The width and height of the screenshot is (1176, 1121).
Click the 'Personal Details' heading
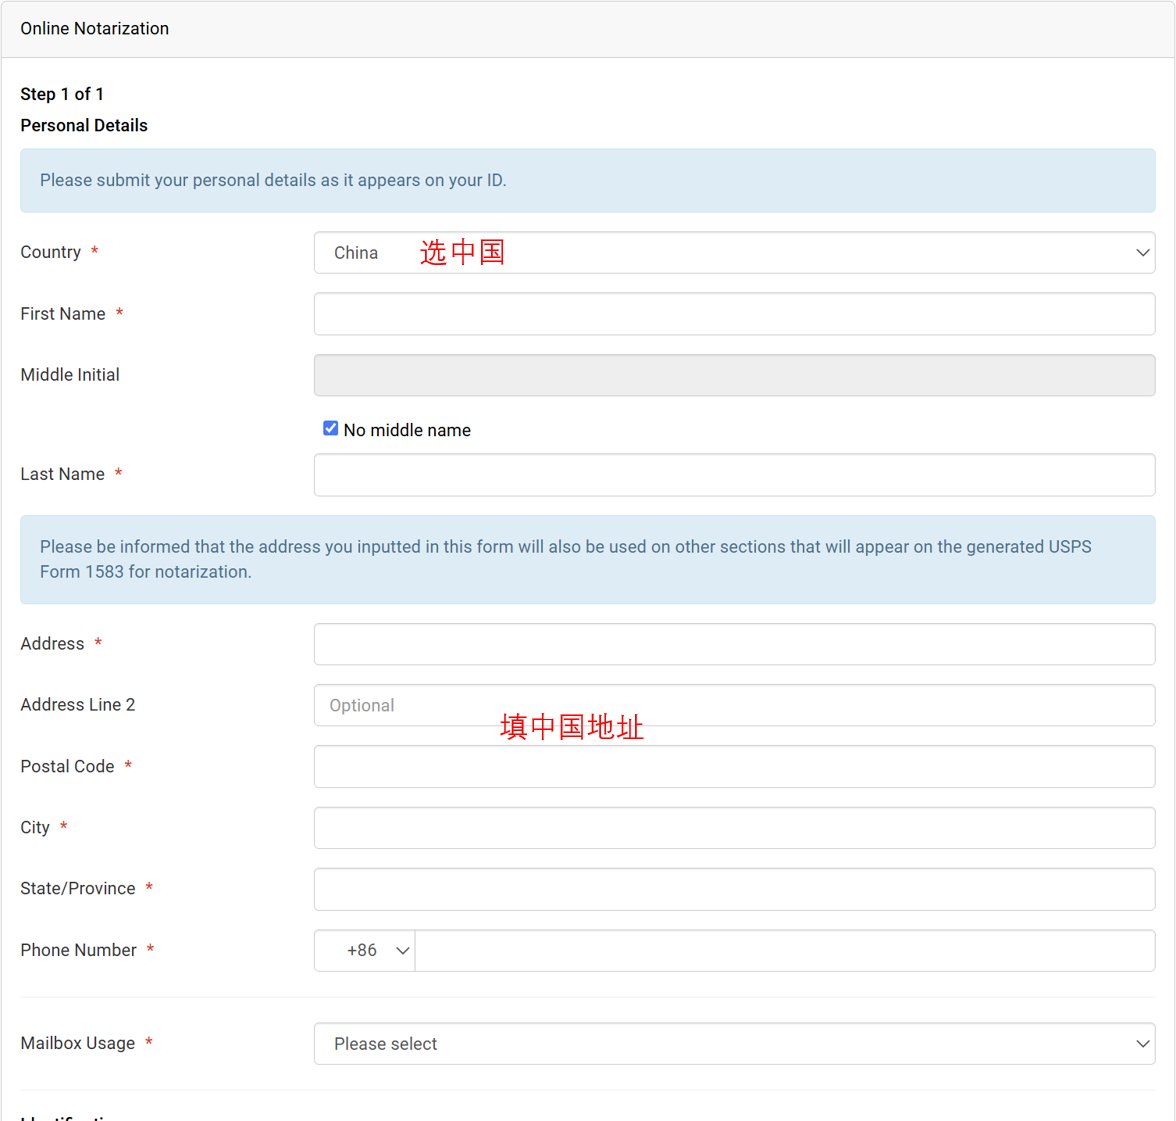click(84, 125)
